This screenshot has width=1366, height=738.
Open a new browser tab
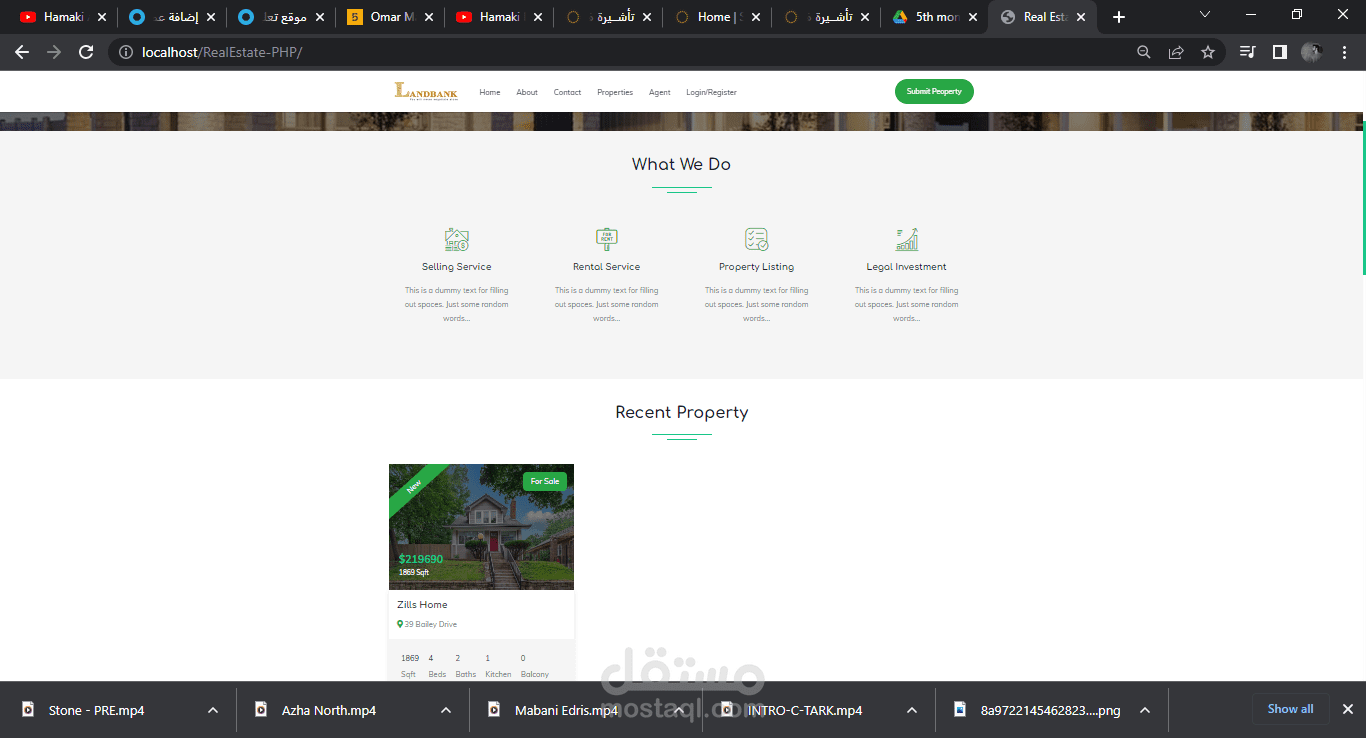(x=1119, y=17)
